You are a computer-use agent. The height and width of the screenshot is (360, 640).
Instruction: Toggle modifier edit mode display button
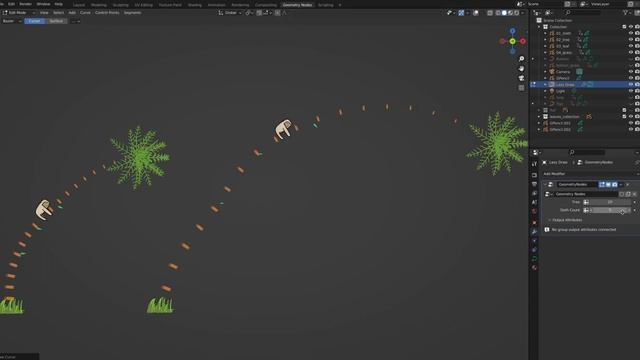602,184
